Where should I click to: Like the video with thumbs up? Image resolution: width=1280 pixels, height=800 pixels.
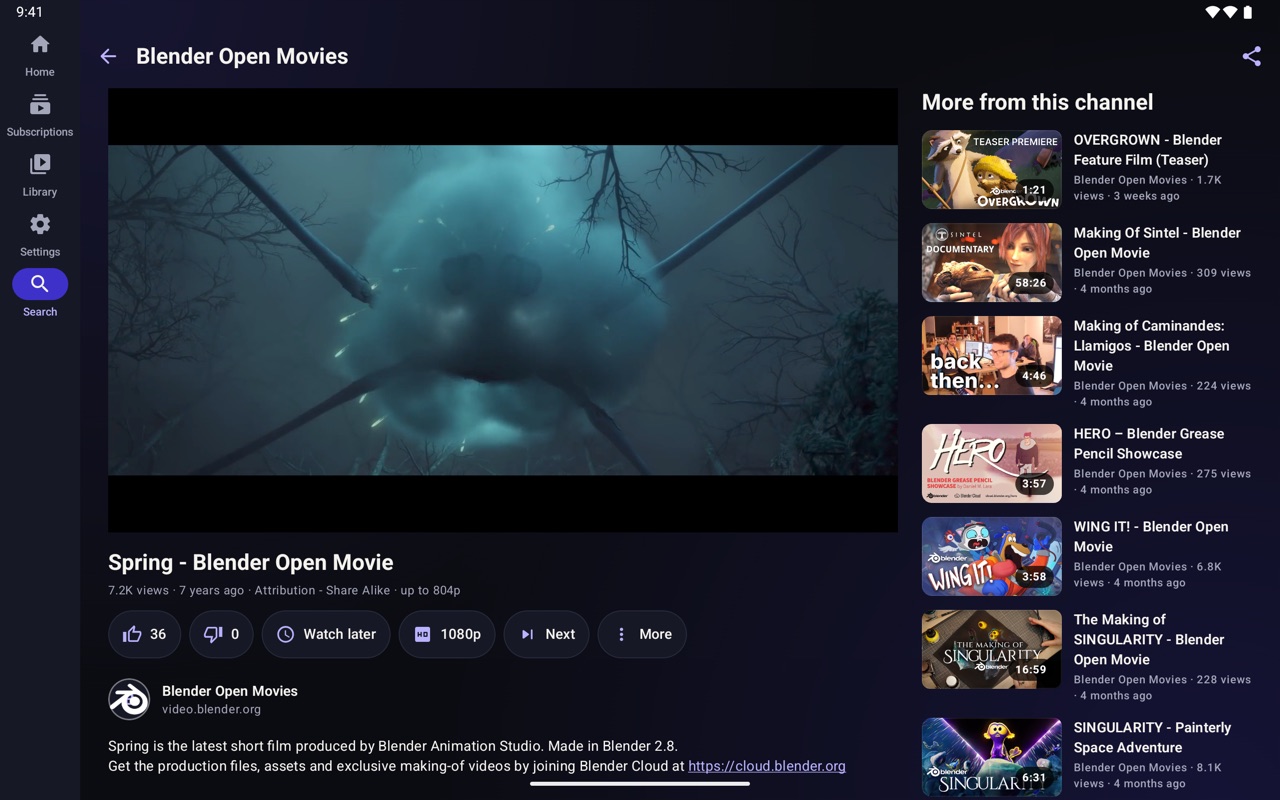[144, 634]
